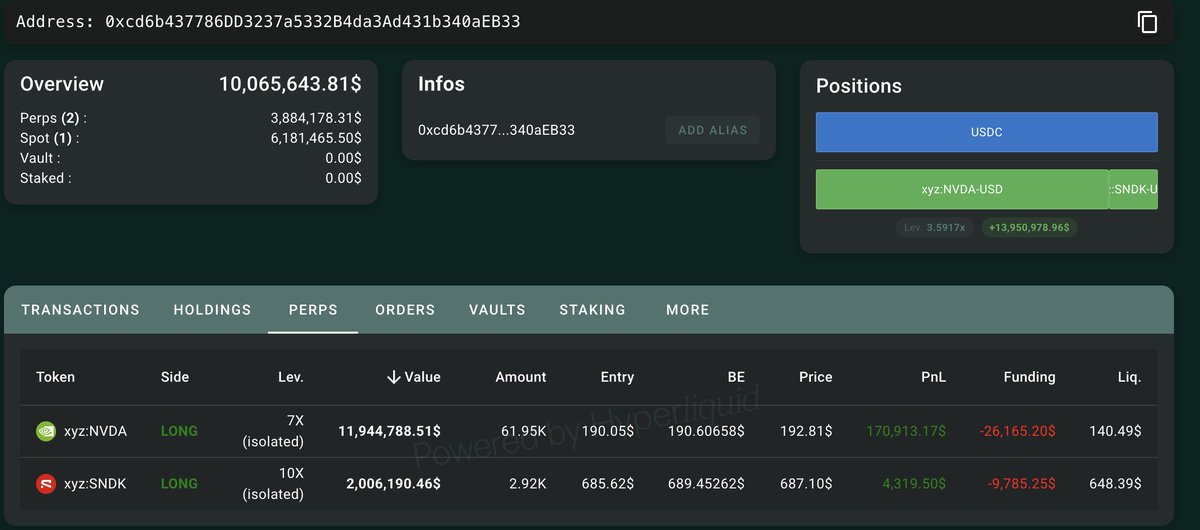Click the Vault overview label

[40, 158]
